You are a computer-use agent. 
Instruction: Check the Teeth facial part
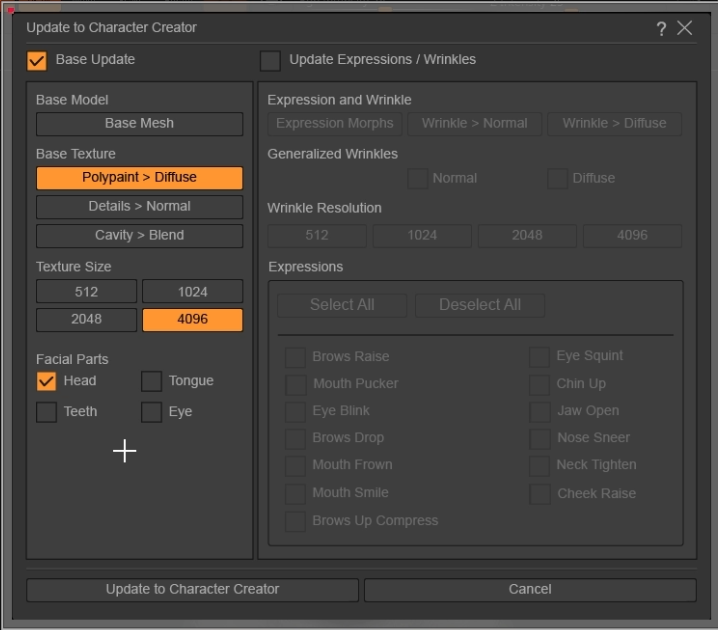tap(46, 412)
